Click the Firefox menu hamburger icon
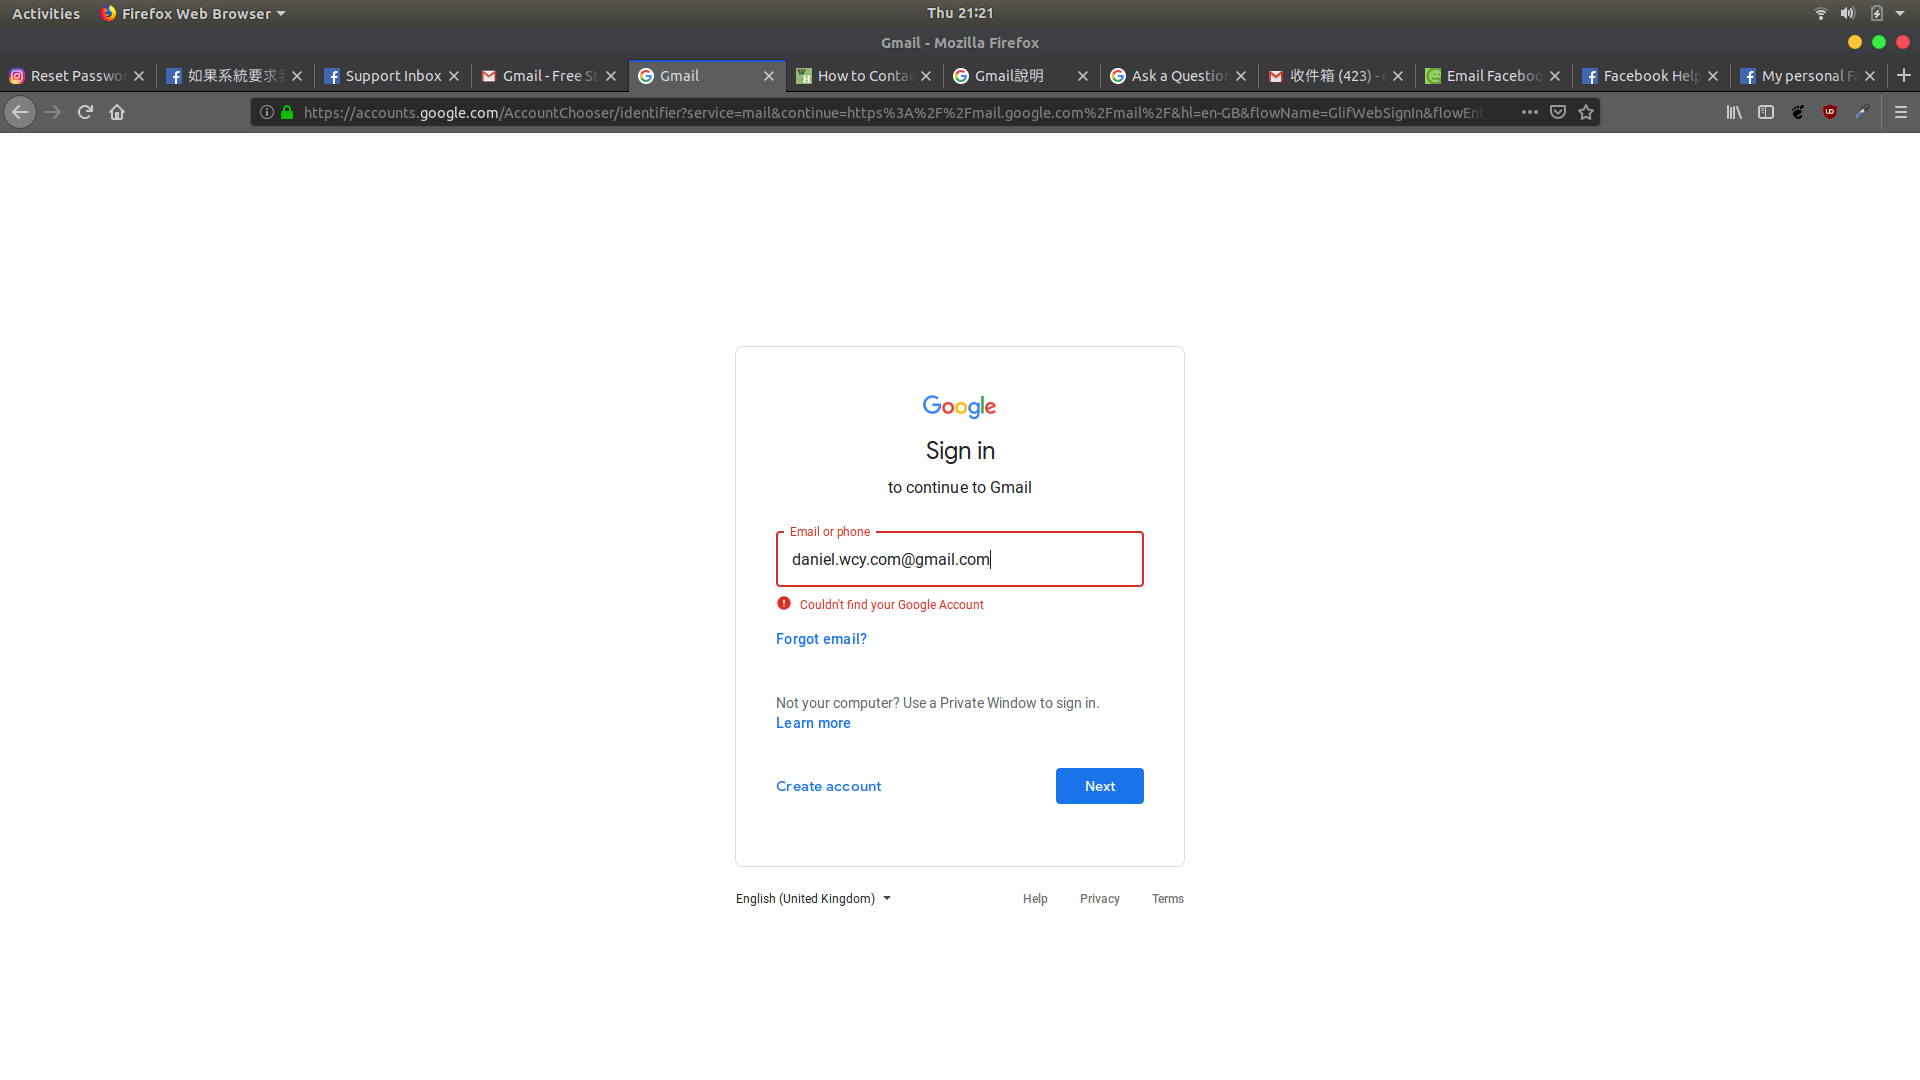Viewport: 1920px width, 1080px height. coord(1900,112)
